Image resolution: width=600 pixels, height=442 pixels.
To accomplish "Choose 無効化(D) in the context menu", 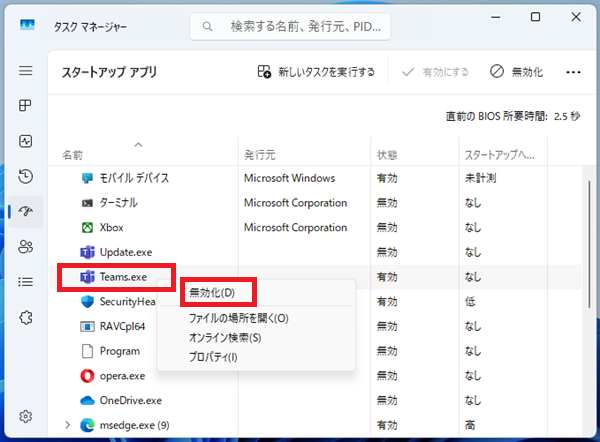I will [x=212, y=293].
